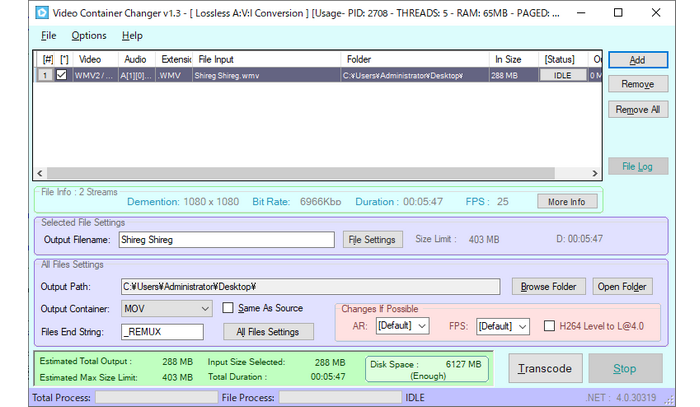Click the Add button

pyautogui.click(x=637, y=60)
